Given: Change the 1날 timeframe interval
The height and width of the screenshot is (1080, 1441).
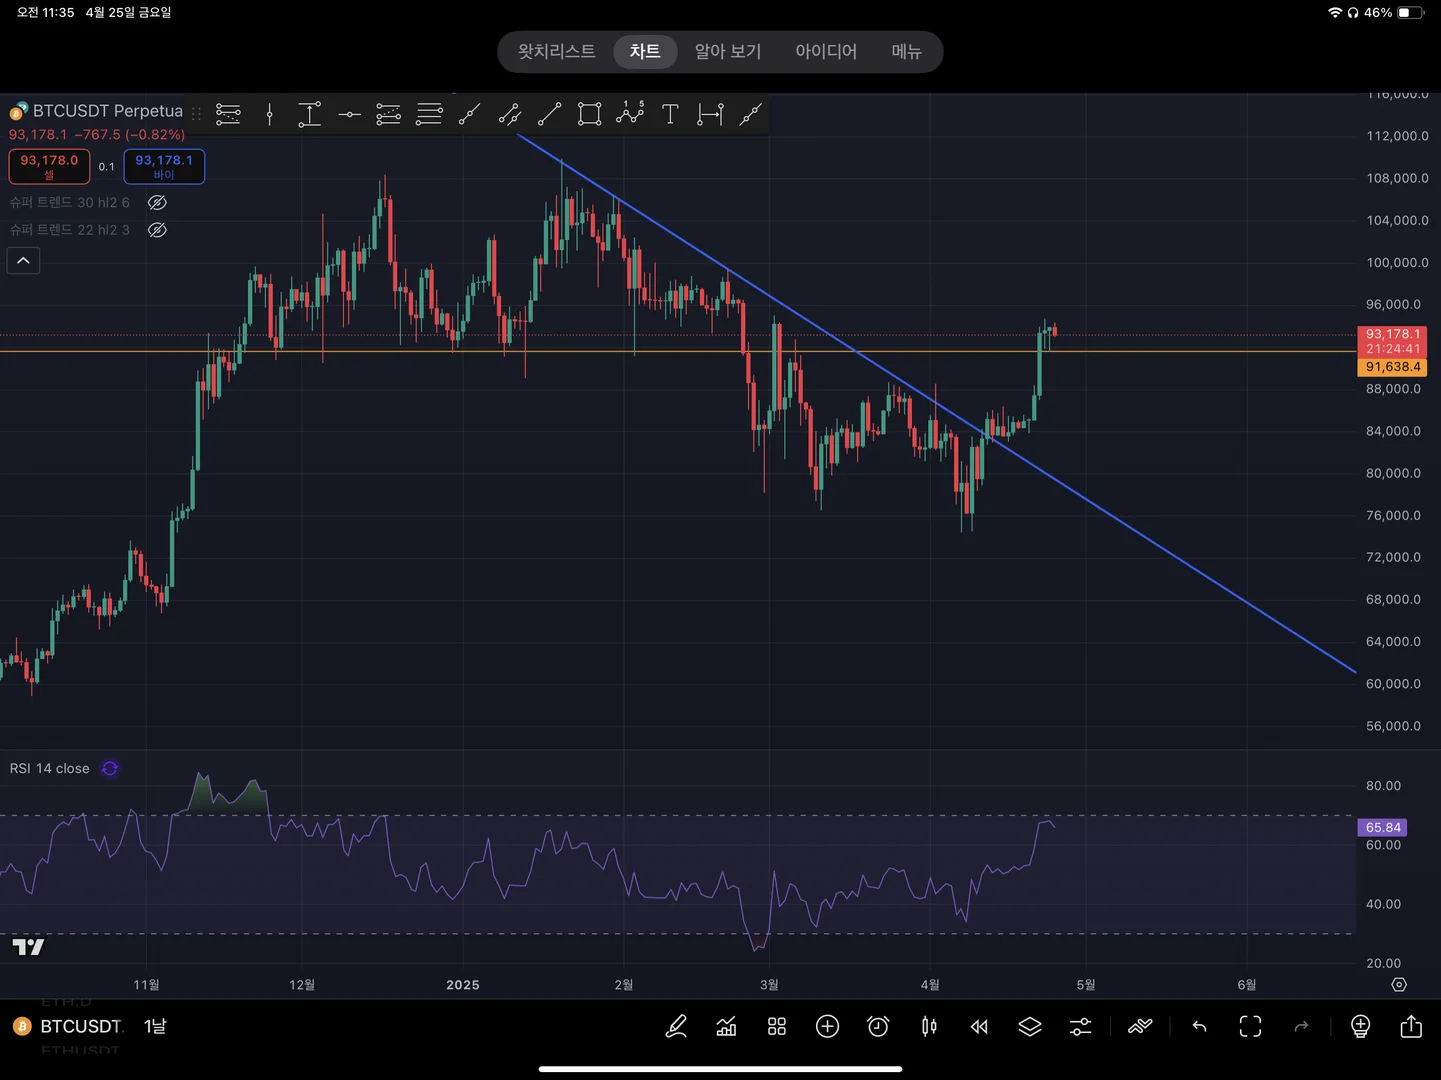Looking at the screenshot, I should point(155,1026).
